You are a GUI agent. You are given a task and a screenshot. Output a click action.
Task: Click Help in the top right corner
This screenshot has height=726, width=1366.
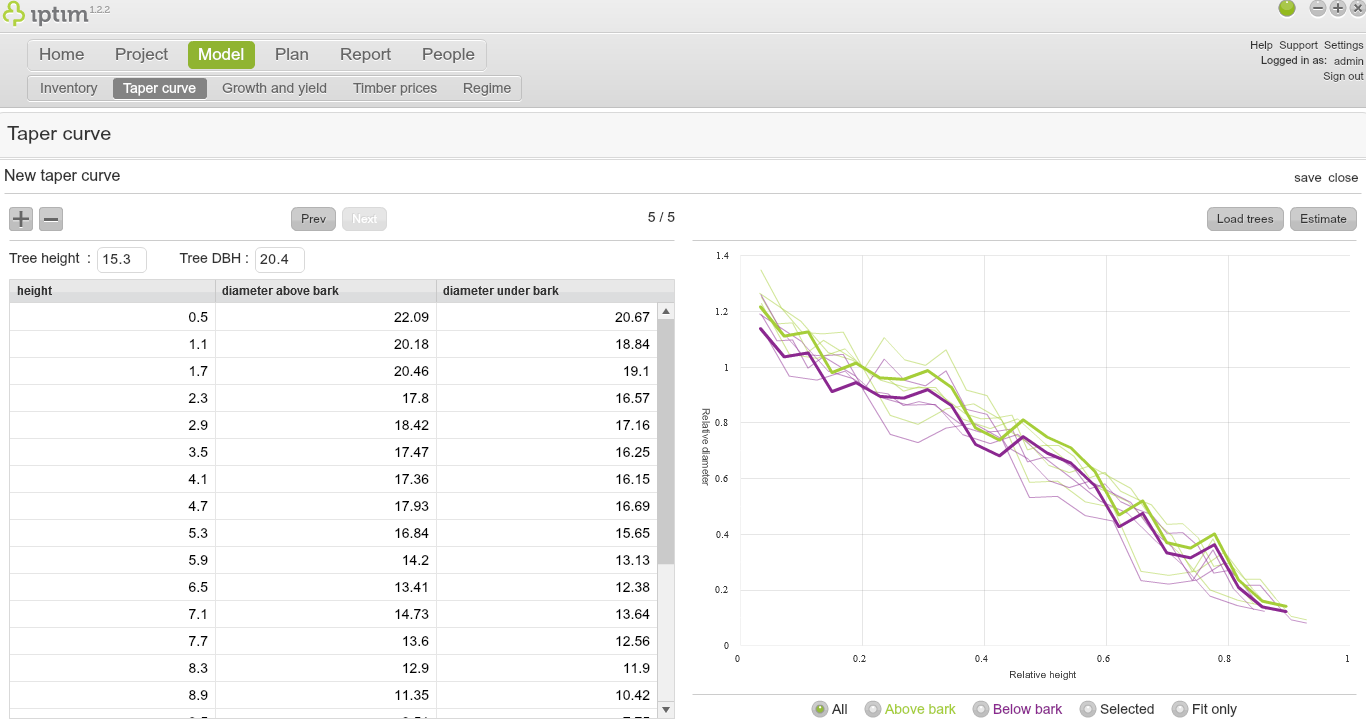click(x=1260, y=44)
